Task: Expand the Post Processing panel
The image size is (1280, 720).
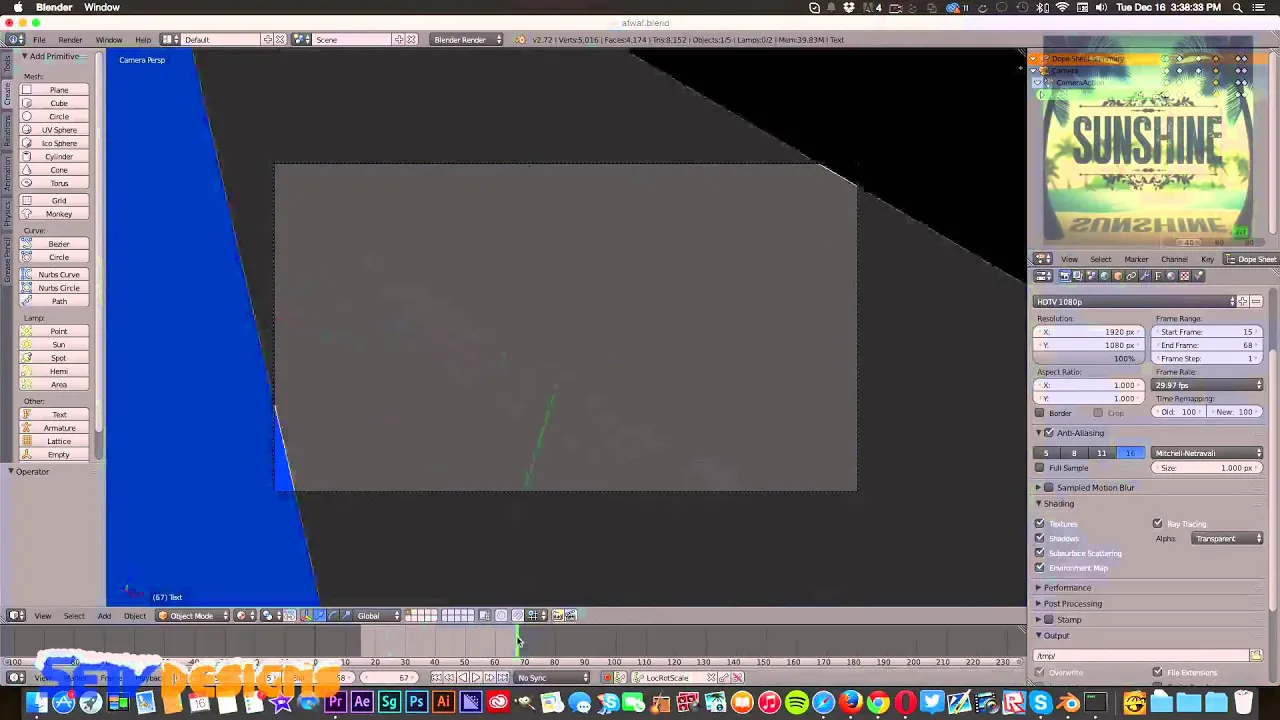Action: pyautogui.click(x=1072, y=604)
